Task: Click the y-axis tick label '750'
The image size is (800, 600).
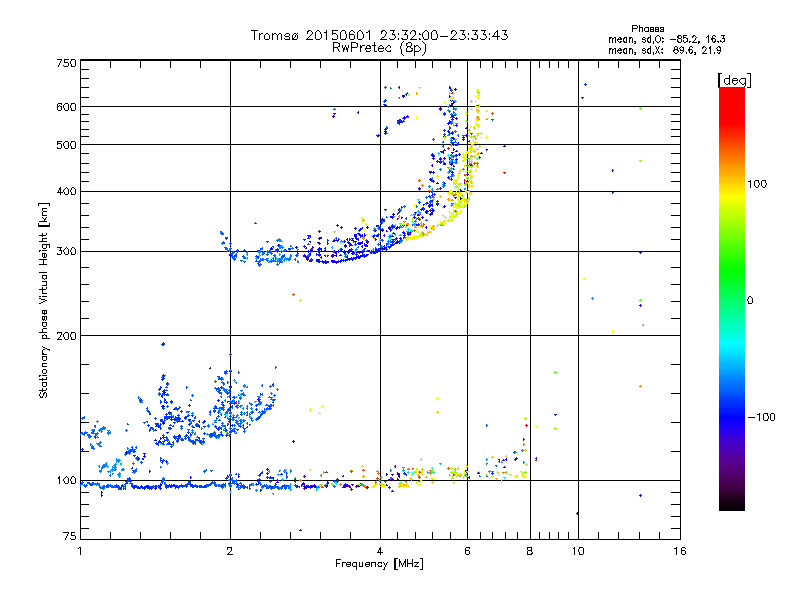Action: (66, 63)
